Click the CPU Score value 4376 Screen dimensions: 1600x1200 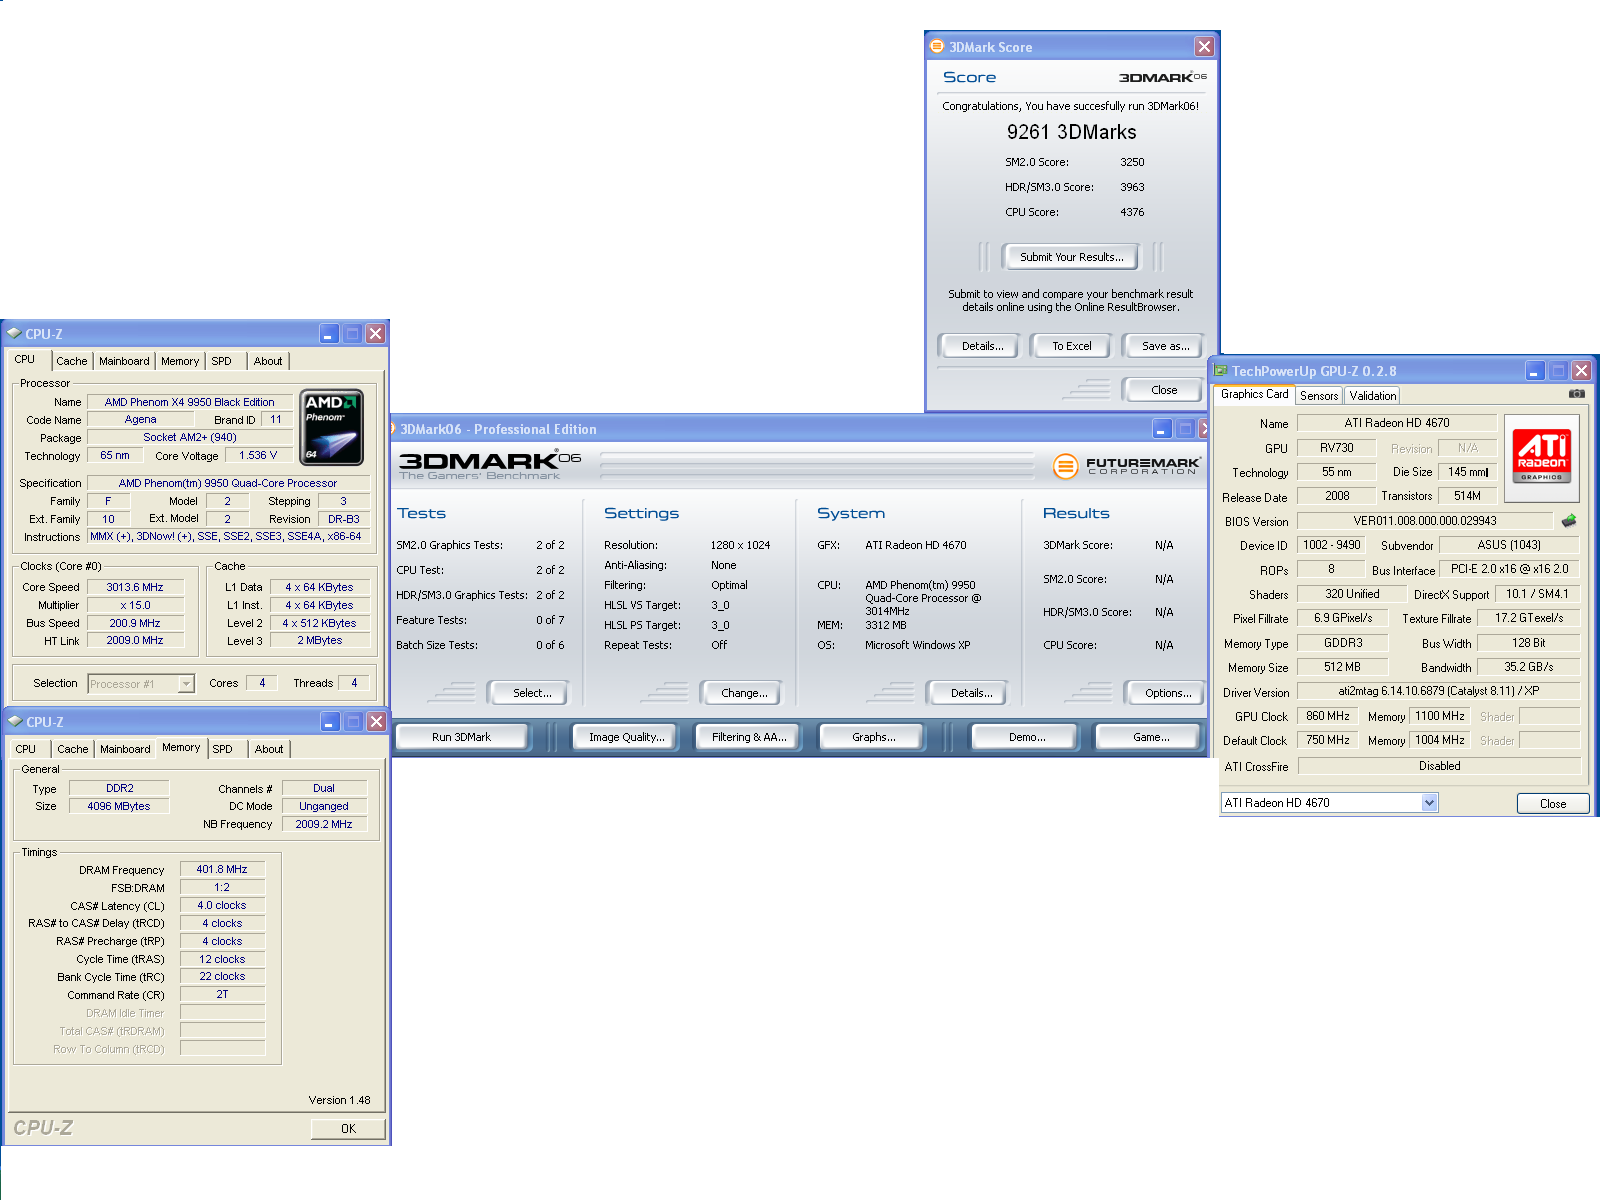[x=1131, y=212]
